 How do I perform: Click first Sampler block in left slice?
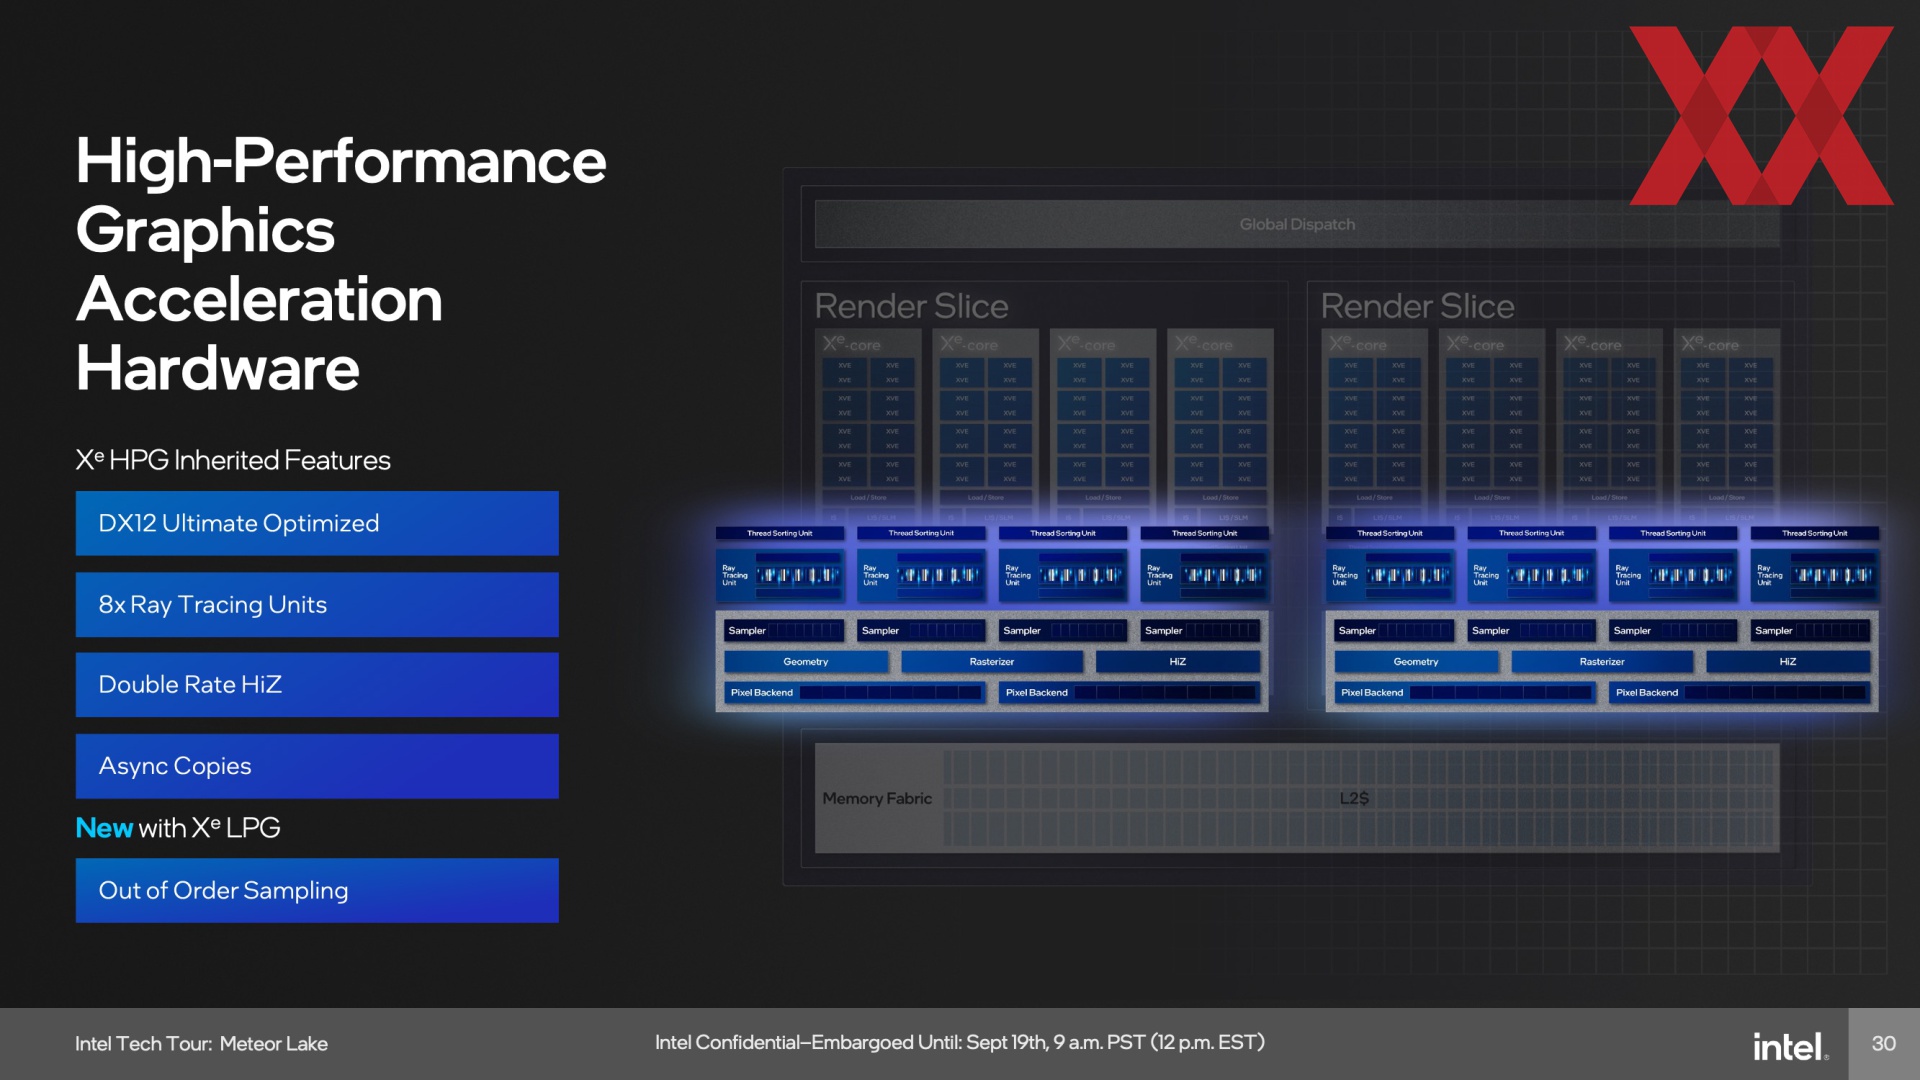[784, 631]
